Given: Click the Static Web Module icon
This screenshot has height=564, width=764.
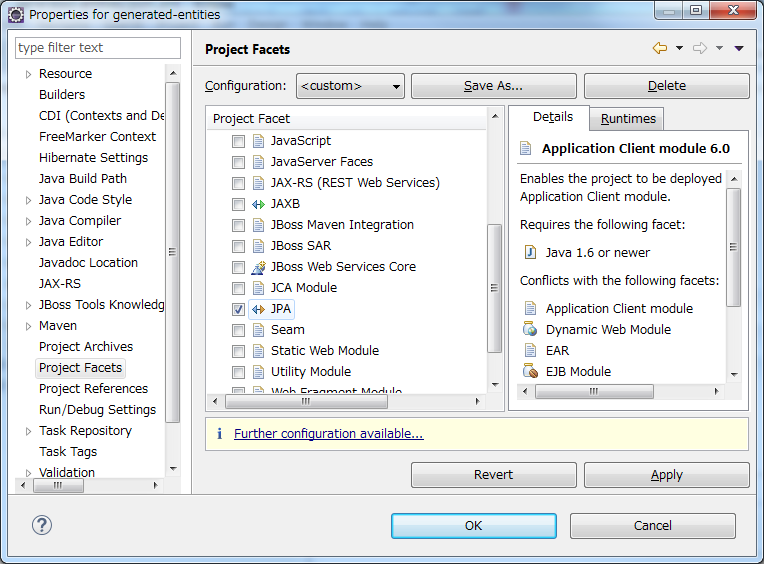Looking at the screenshot, I should (x=258, y=351).
